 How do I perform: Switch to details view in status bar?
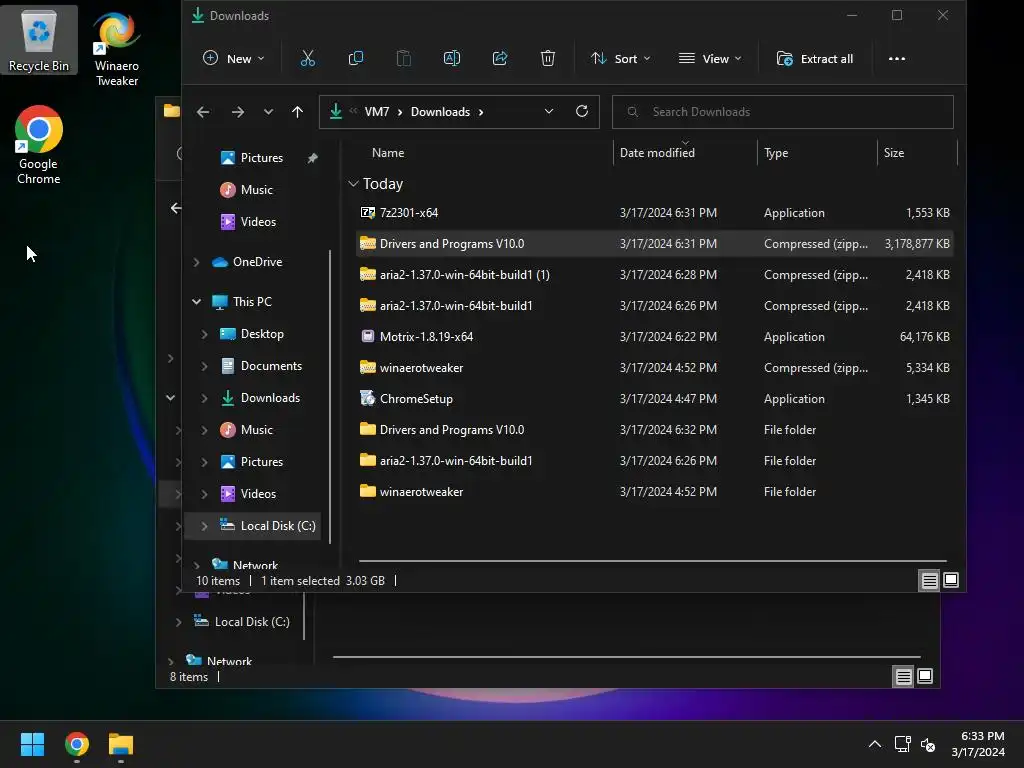pos(929,580)
